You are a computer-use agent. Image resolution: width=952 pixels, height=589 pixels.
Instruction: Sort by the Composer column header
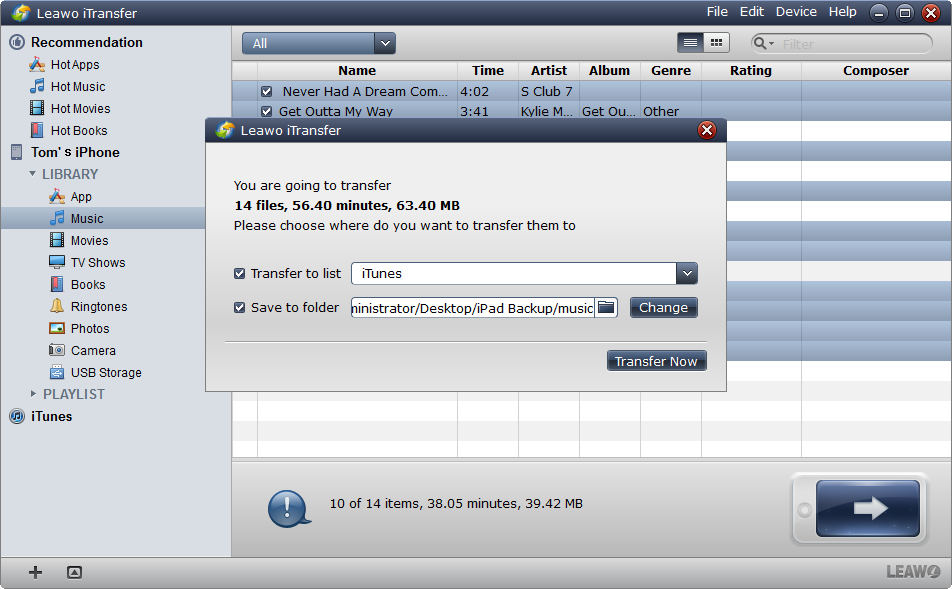pyautogui.click(x=876, y=70)
